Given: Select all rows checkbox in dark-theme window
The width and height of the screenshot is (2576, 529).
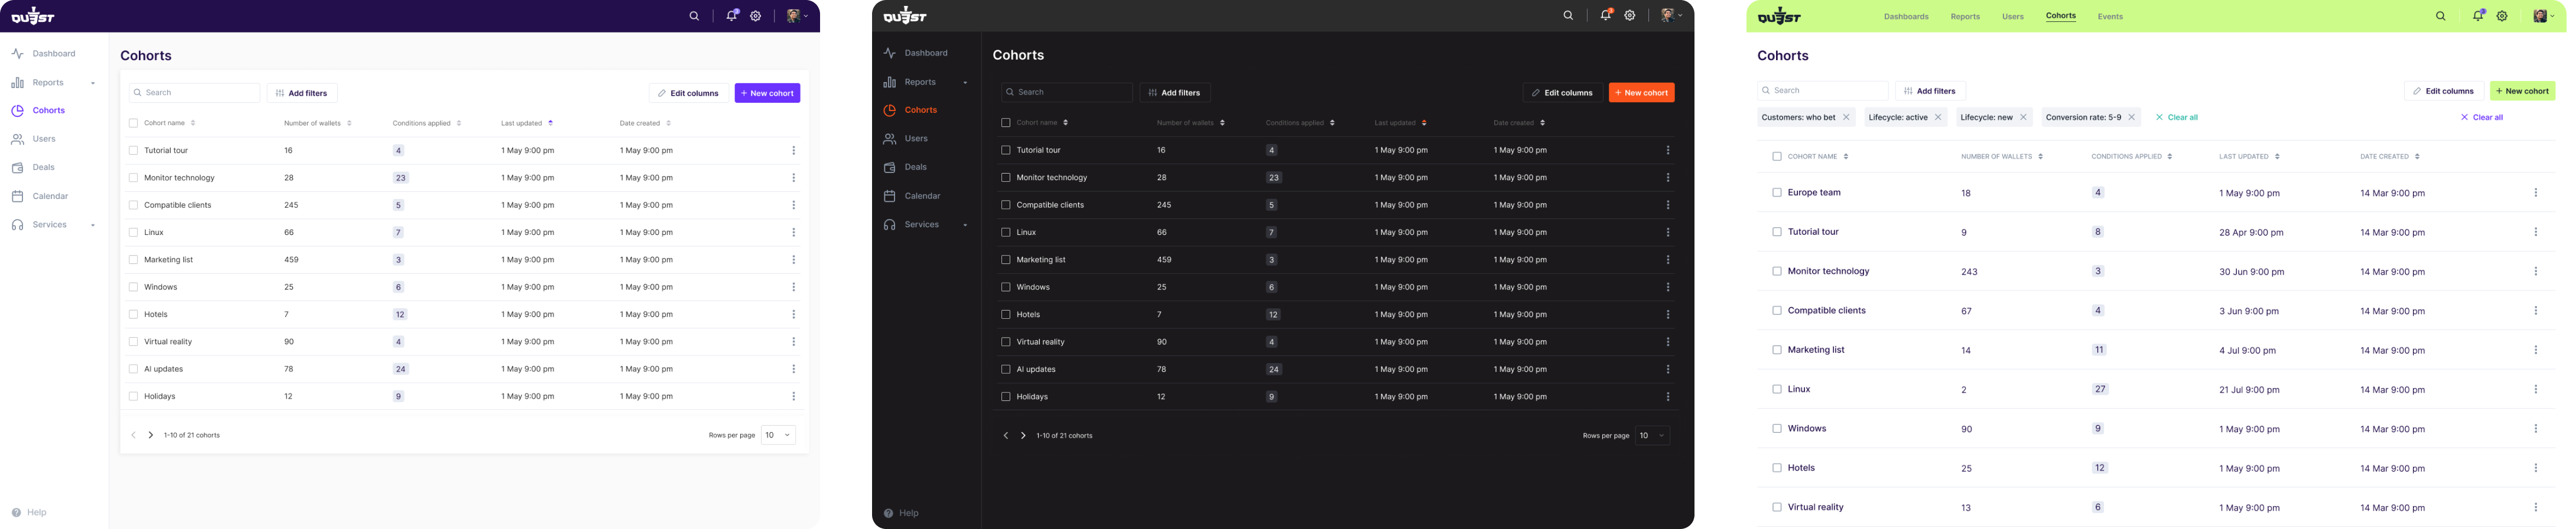Looking at the screenshot, I should 1006,123.
